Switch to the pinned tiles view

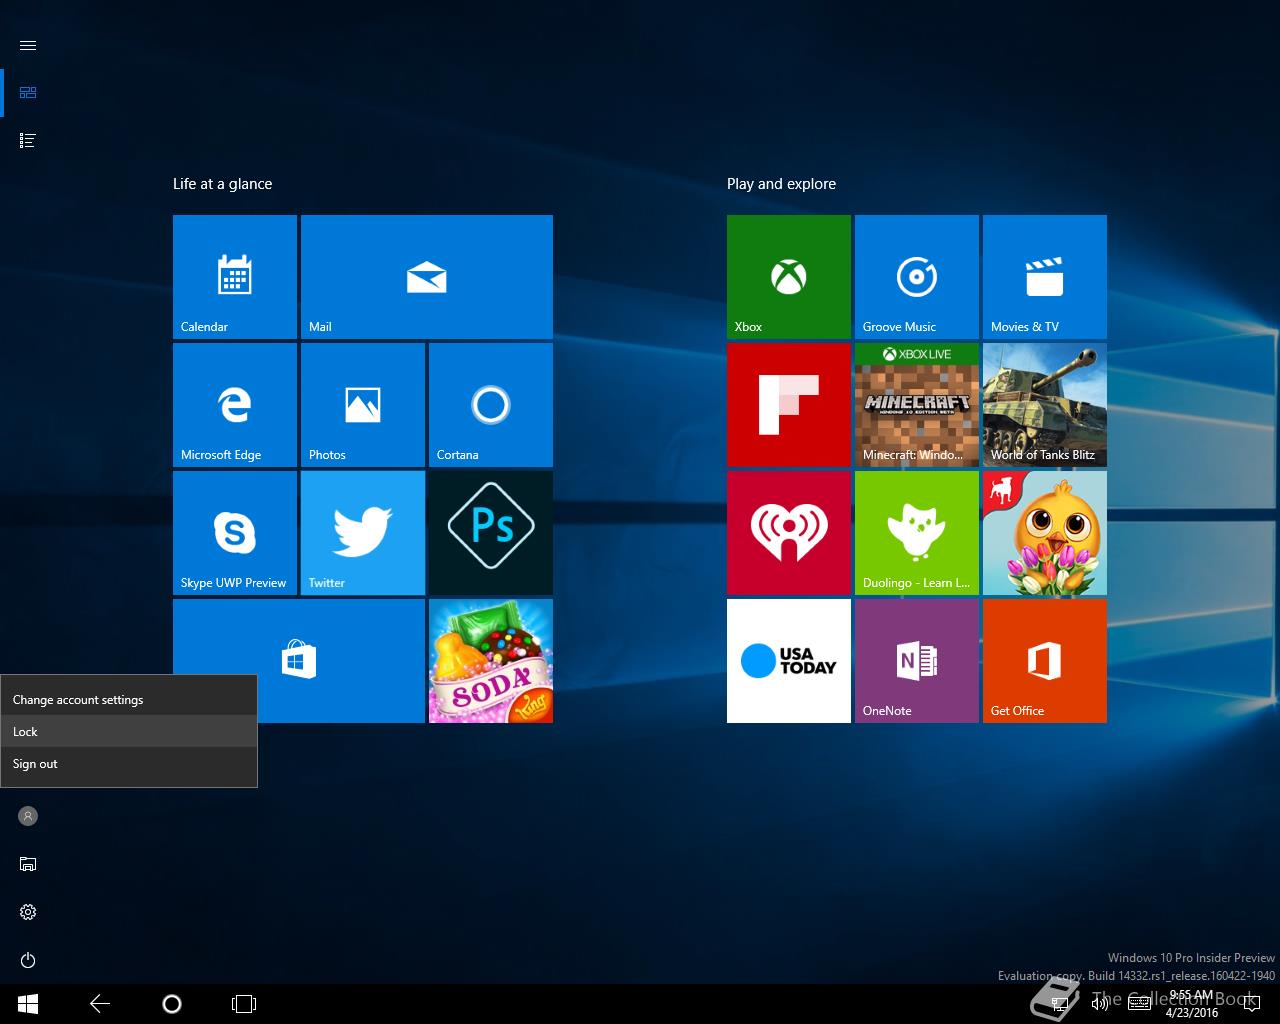pos(28,93)
